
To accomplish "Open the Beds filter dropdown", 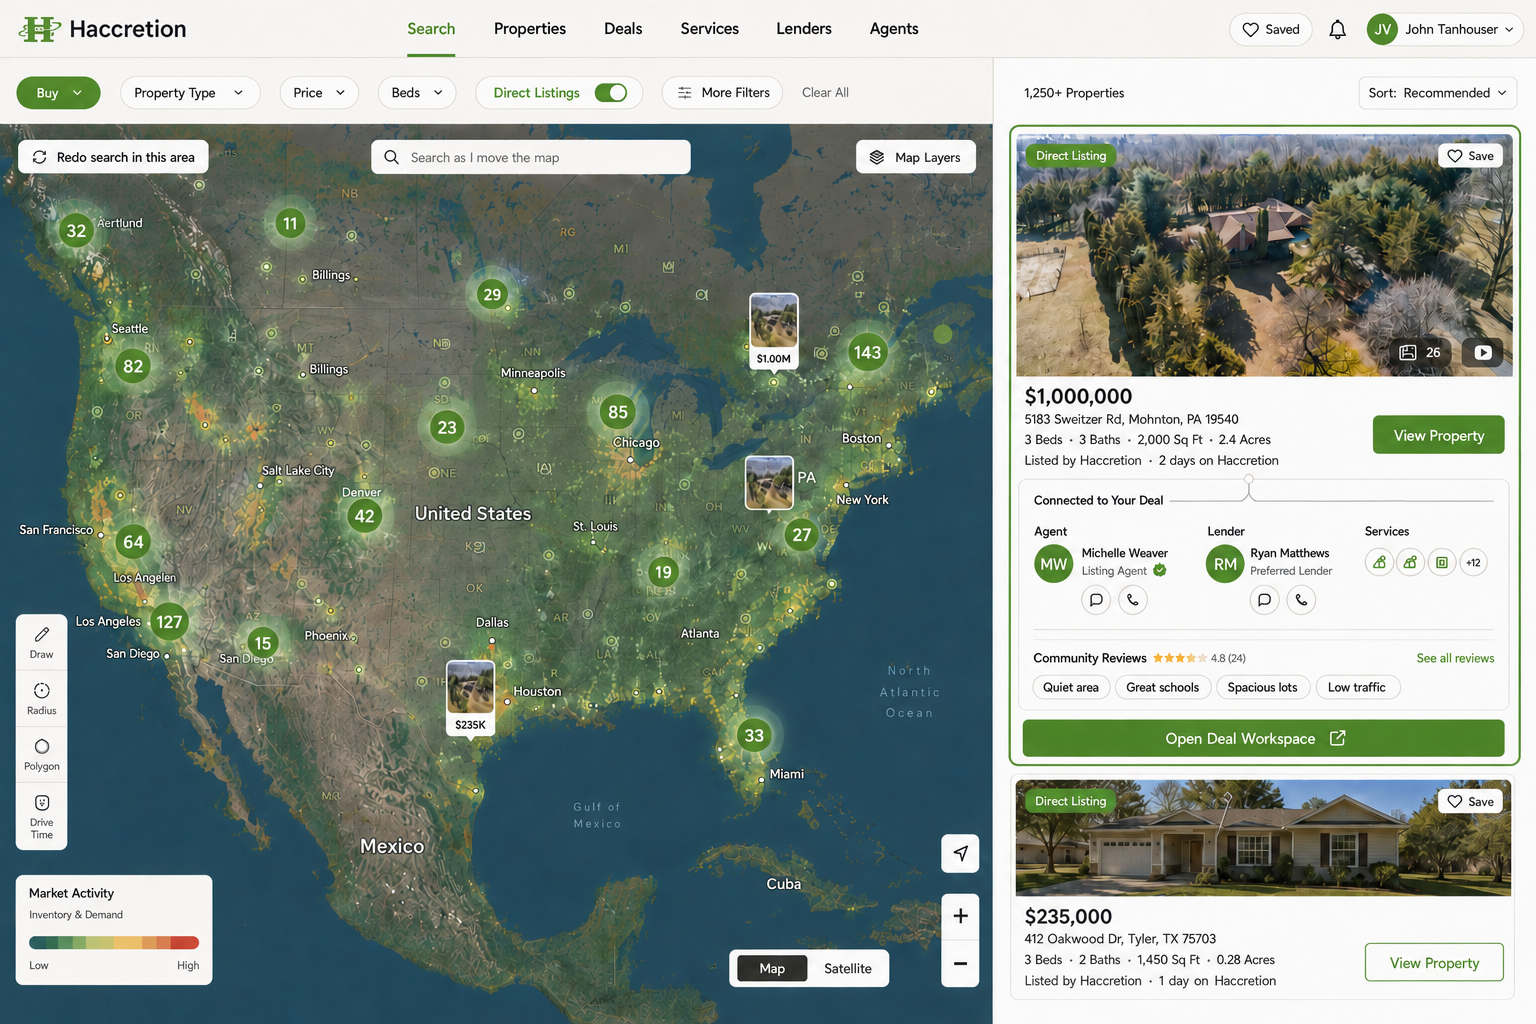I will [417, 92].
